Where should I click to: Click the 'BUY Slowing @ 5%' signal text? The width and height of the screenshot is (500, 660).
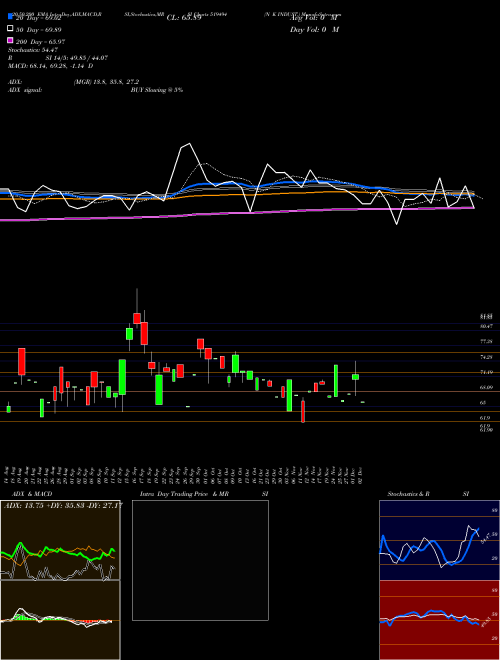coord(157,90)
